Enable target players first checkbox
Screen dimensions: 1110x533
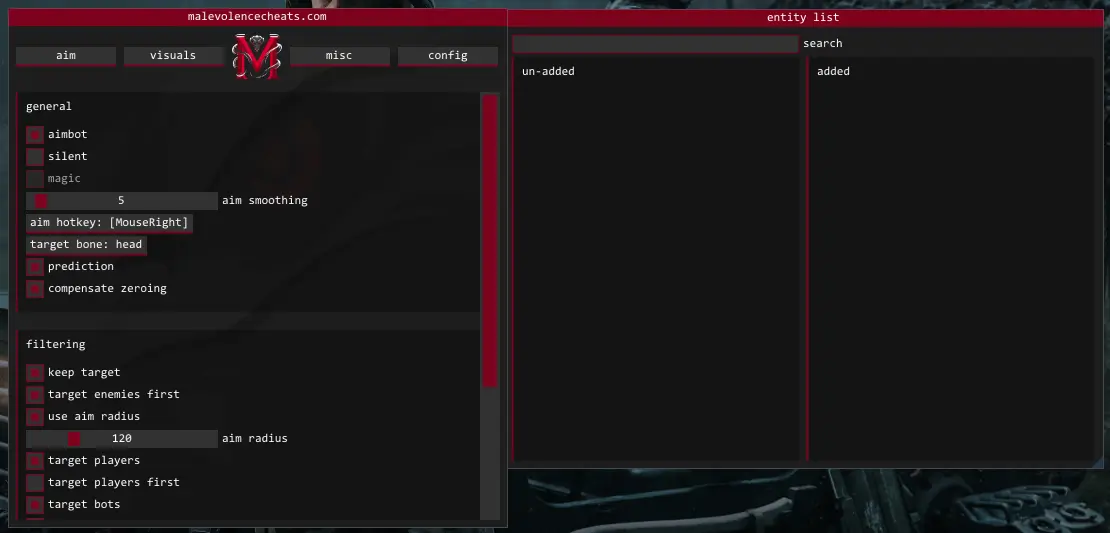click(x=35, y=482)
